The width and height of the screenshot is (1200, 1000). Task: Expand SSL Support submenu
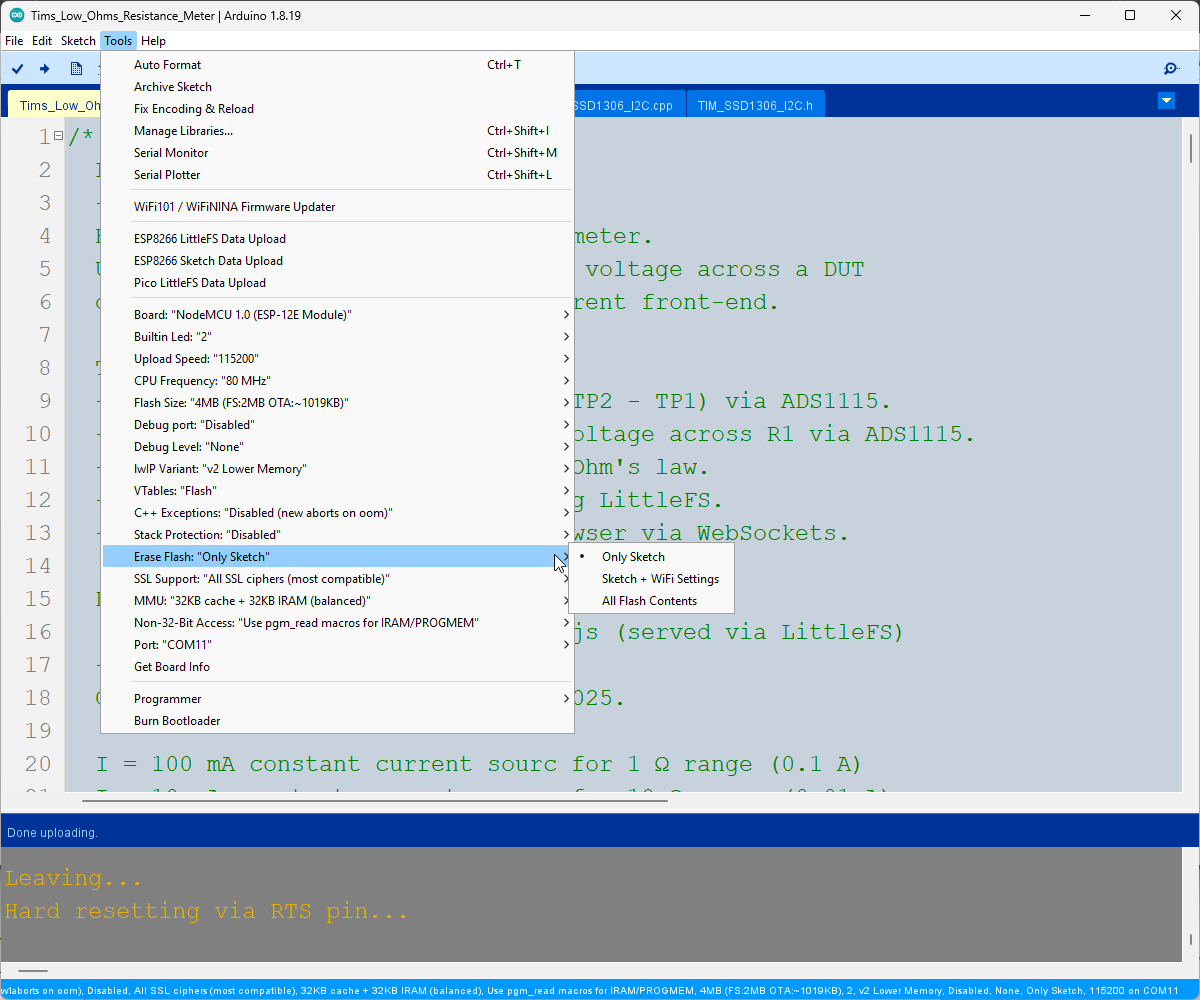pos(338,579)
